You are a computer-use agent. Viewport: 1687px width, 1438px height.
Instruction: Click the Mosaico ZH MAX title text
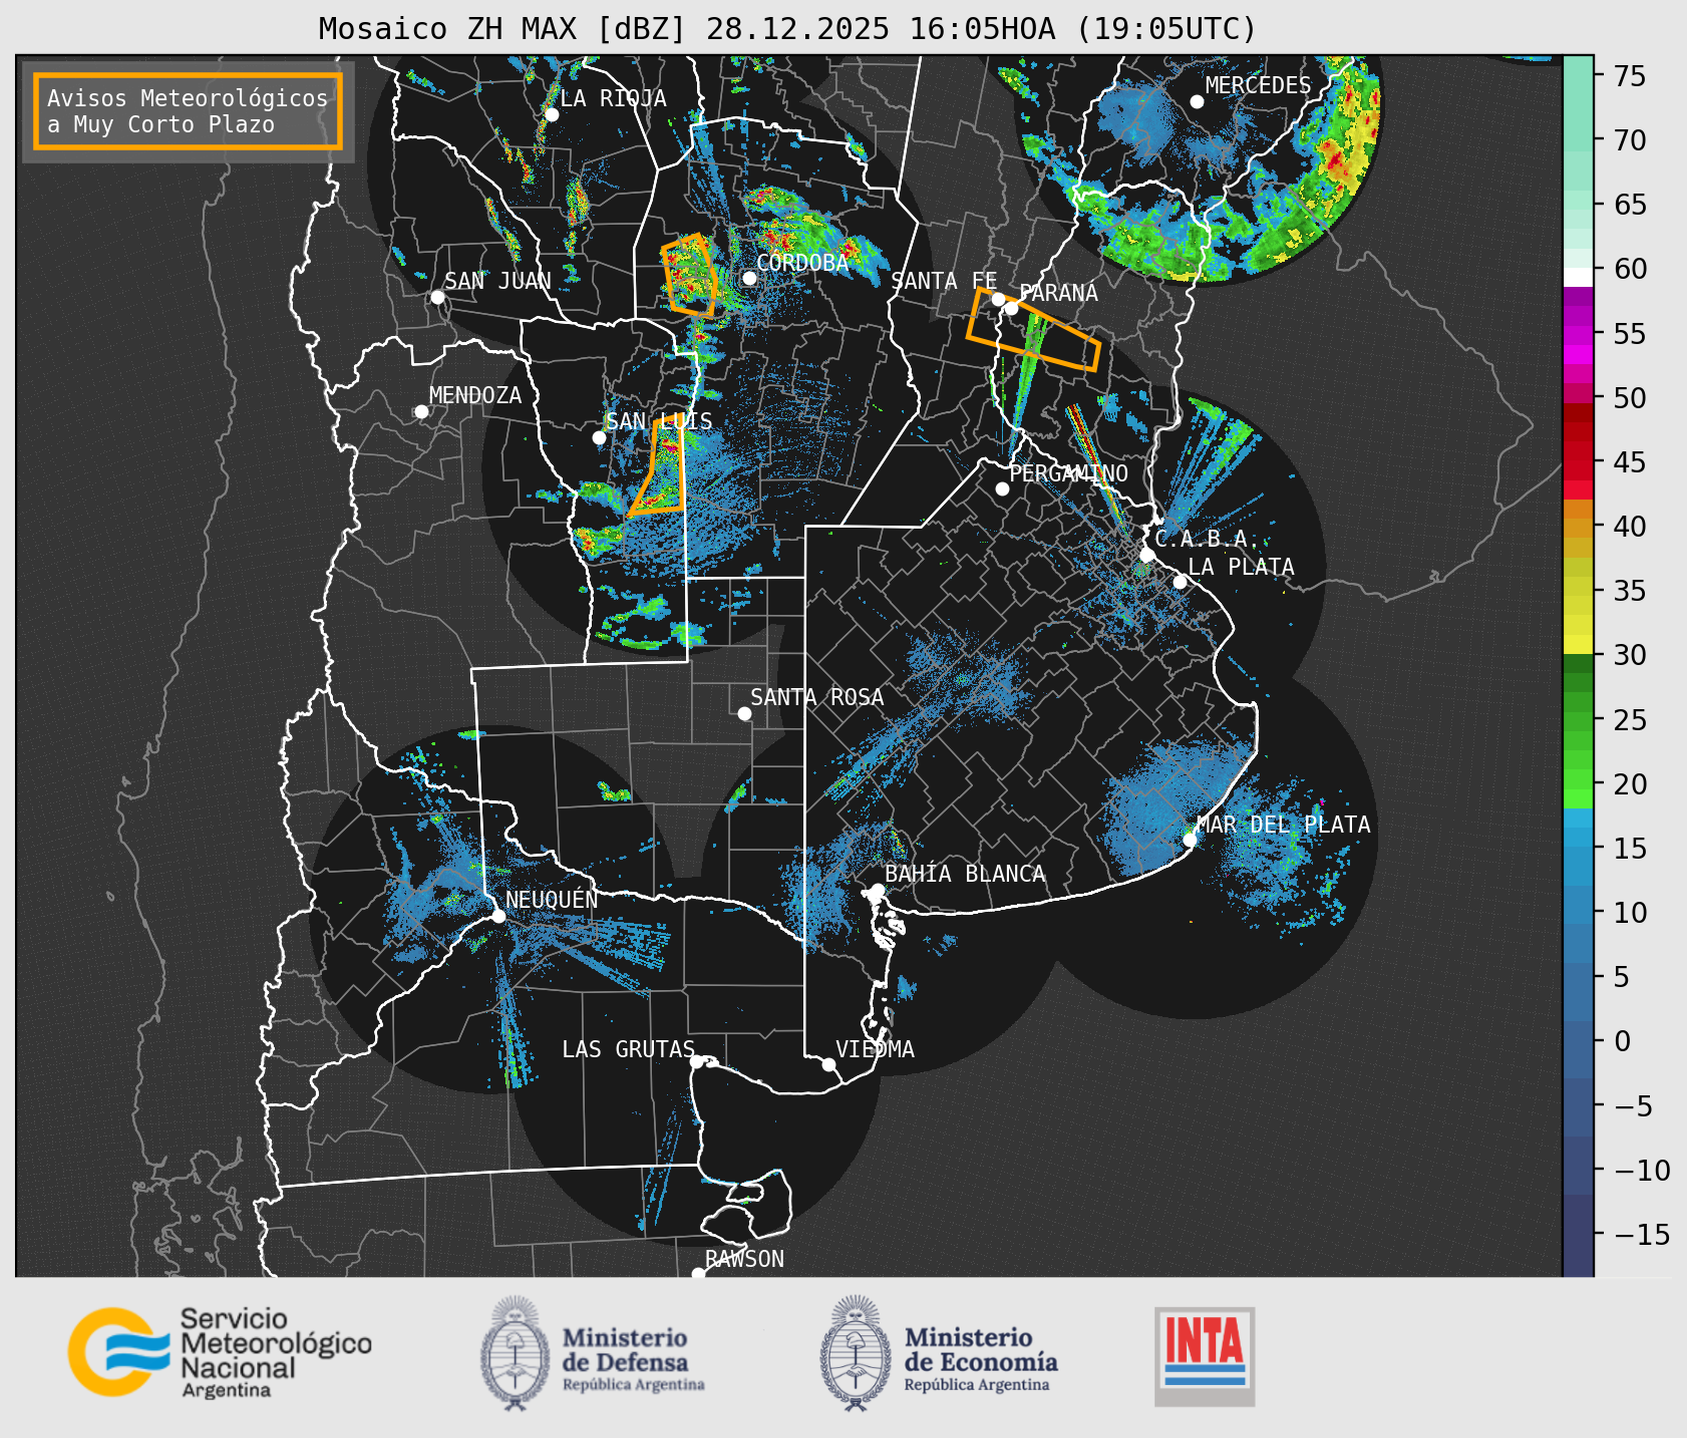click(x=786, y=29)
